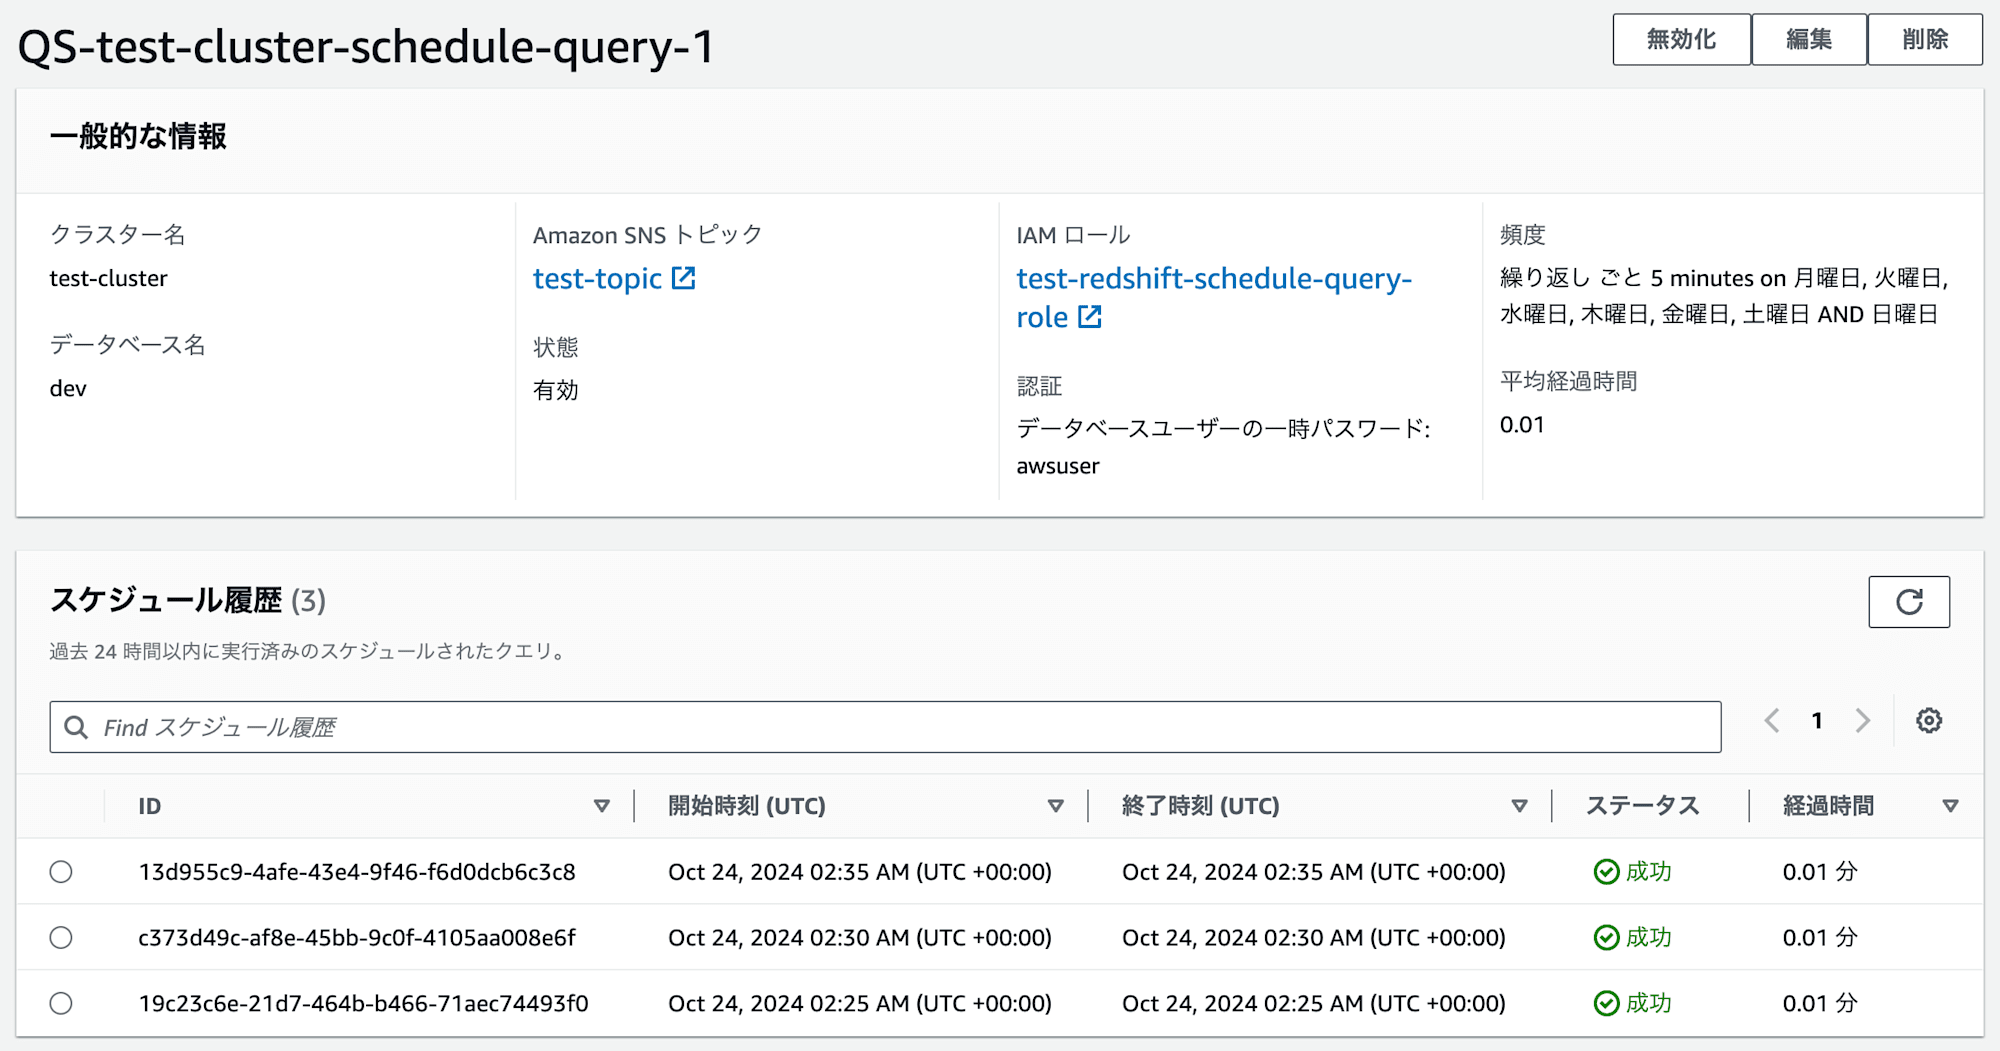Click the ステータス column header
This screenshot has height=1051, width=2000.
(1643, 806)
